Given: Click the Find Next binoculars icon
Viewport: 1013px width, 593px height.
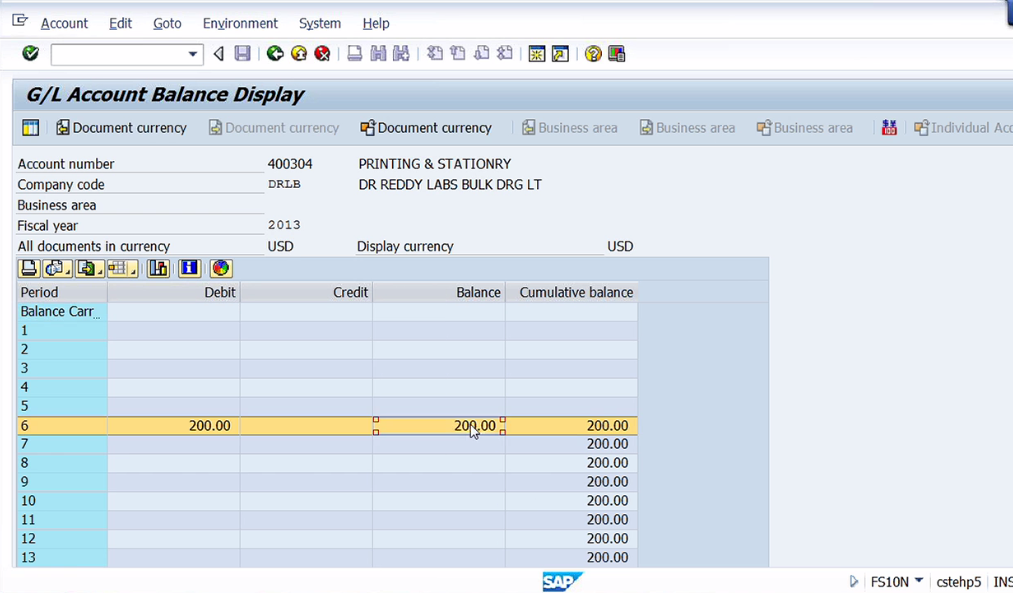Looking at the screenshot, I should pyautogui.click(x=401, y=54).
